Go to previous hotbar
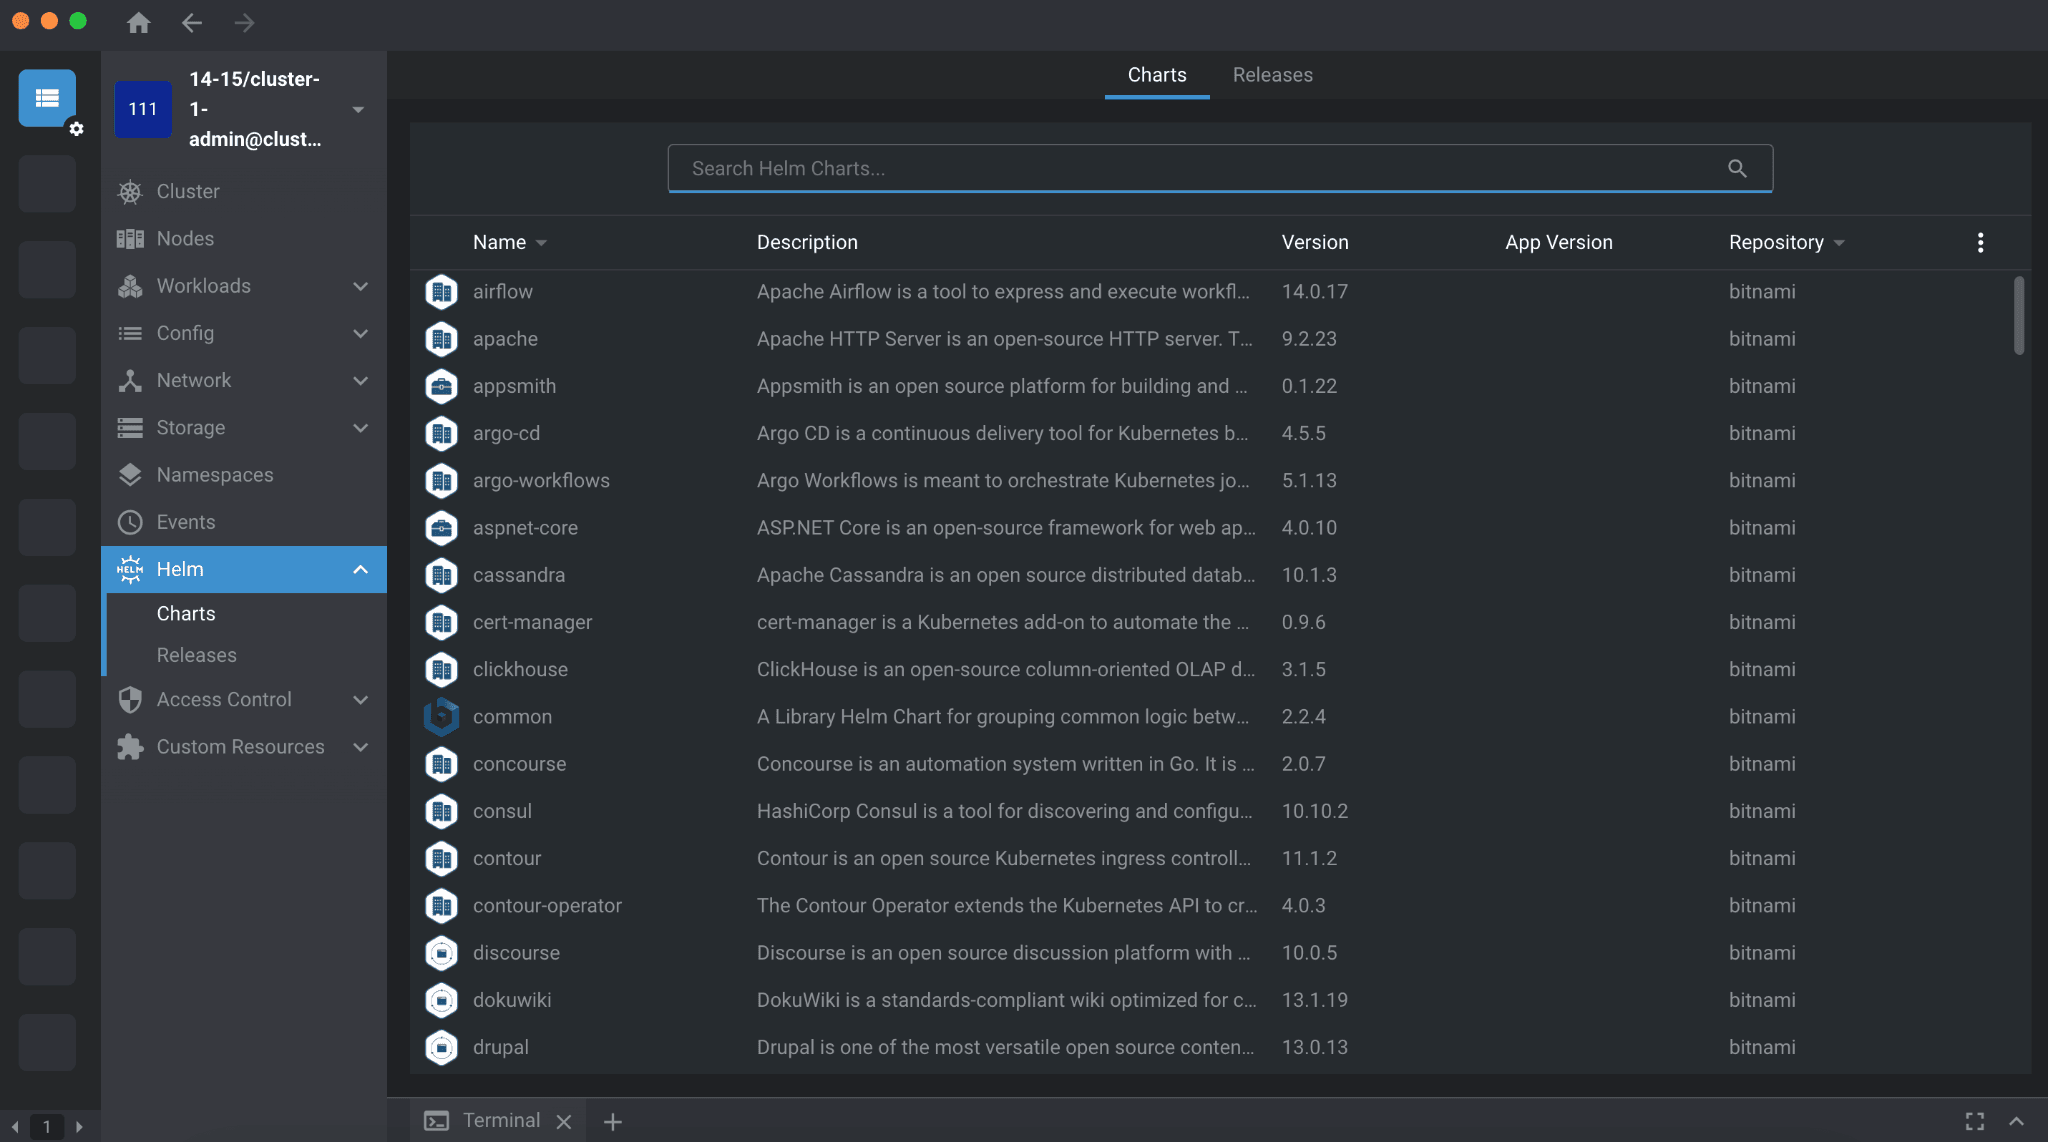Image resolution: width=2048 pixels, height=1142 pixels. 15,1126
